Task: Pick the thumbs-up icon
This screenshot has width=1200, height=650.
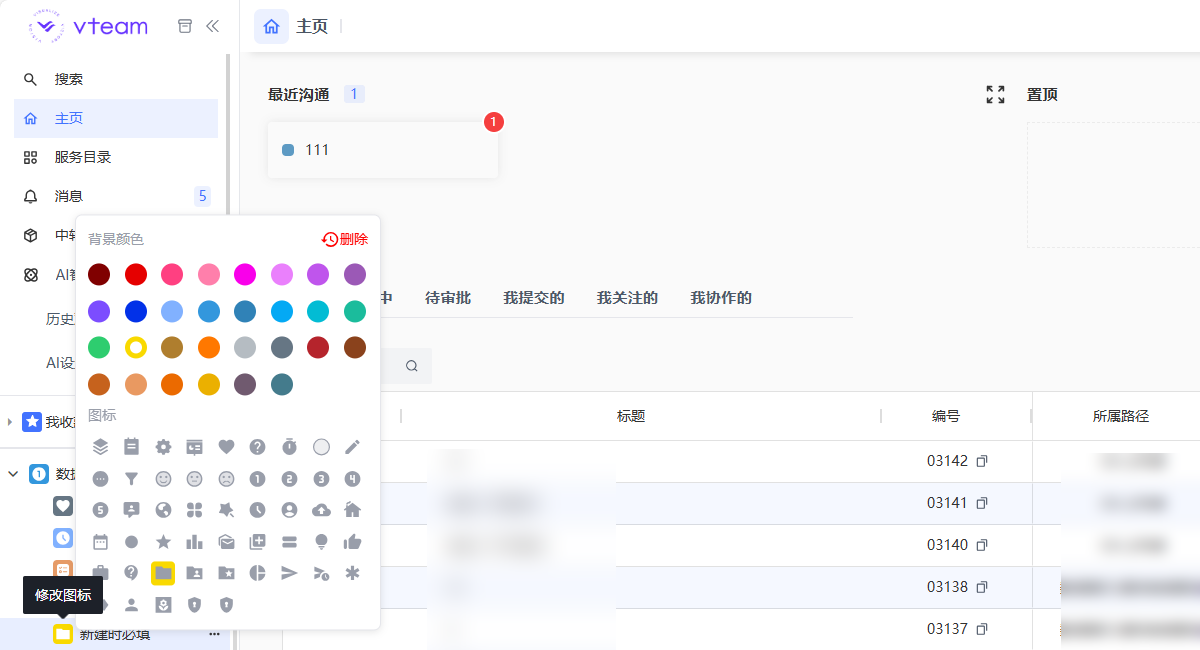Action: [x=352, y=542]
